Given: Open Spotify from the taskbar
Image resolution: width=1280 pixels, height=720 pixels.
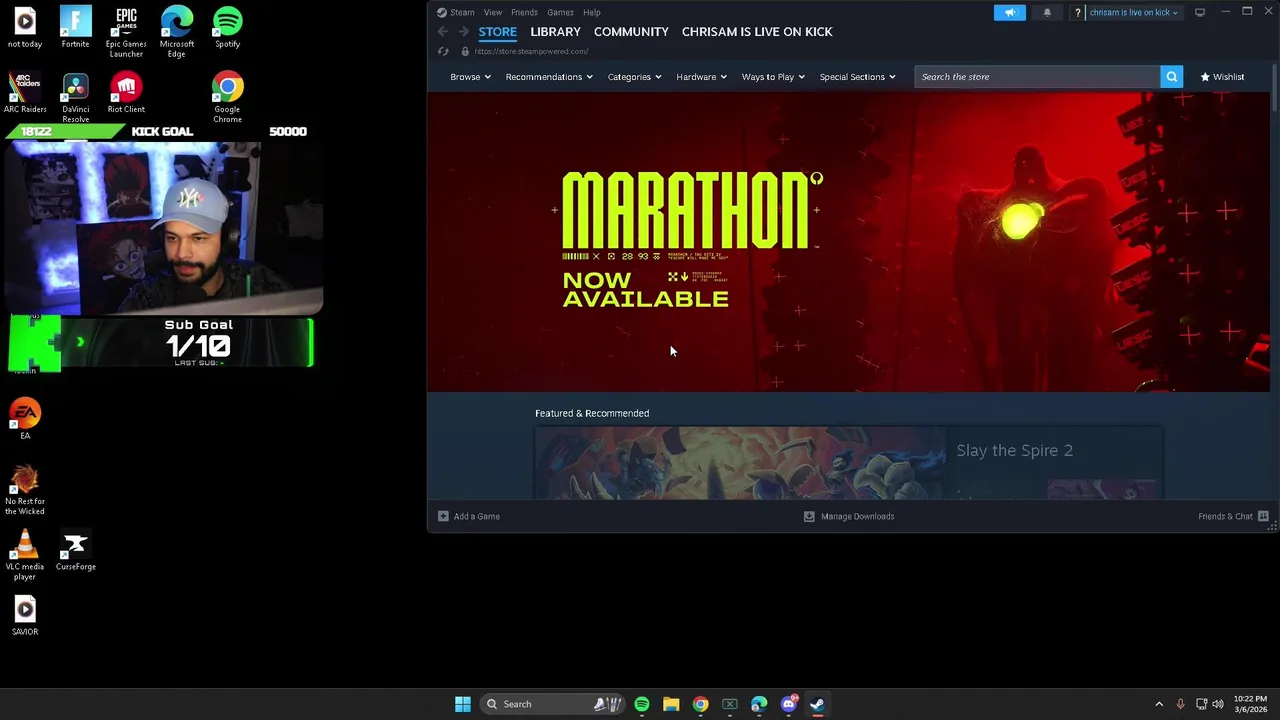Looking at the screenshot, I should pyautogui.click(x=641, y=704).
